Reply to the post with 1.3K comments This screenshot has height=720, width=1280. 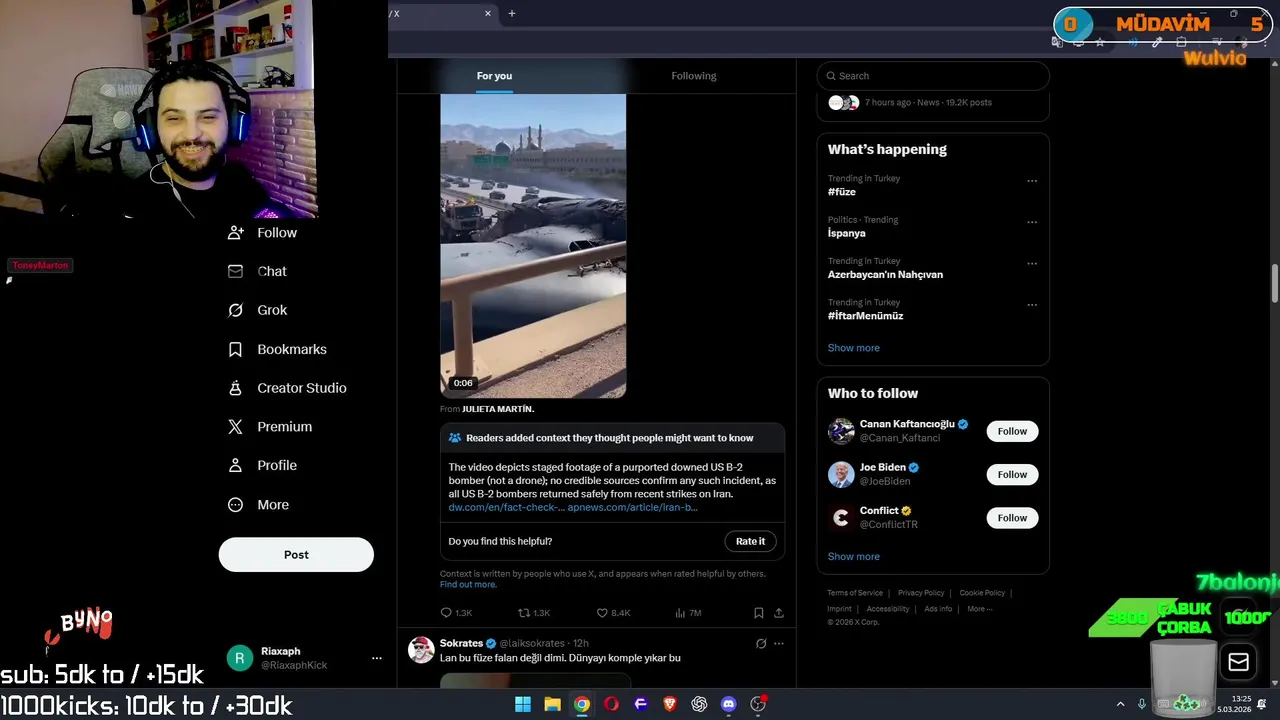[x=456, y=613]
